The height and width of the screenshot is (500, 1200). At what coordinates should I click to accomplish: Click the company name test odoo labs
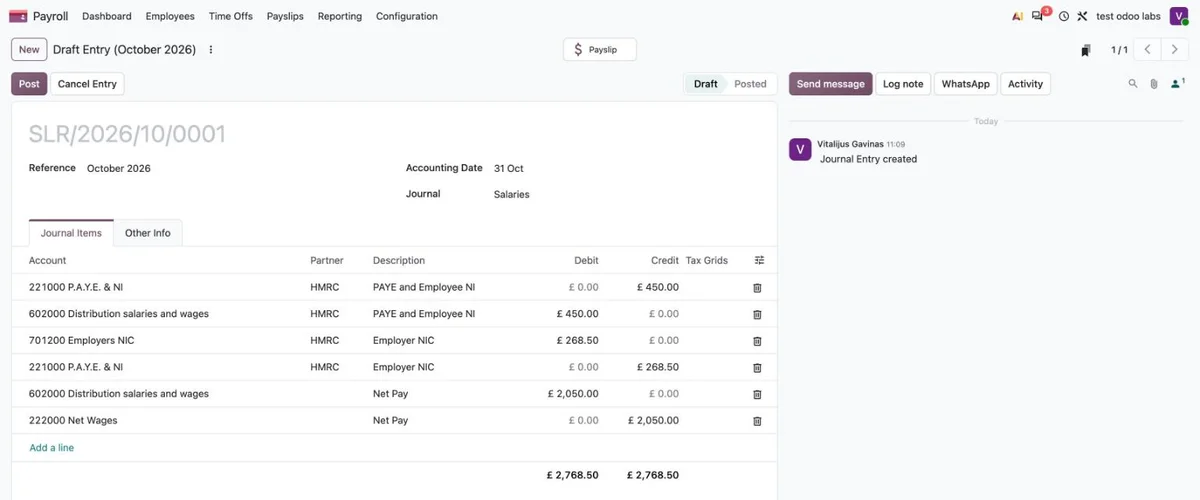pyautogui.click(x=1129, y=16)
